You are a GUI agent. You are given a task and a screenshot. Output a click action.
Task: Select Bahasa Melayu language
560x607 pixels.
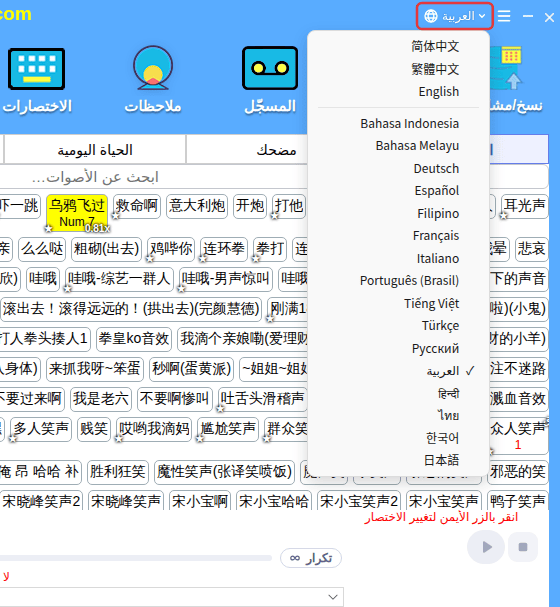point(417,146)
